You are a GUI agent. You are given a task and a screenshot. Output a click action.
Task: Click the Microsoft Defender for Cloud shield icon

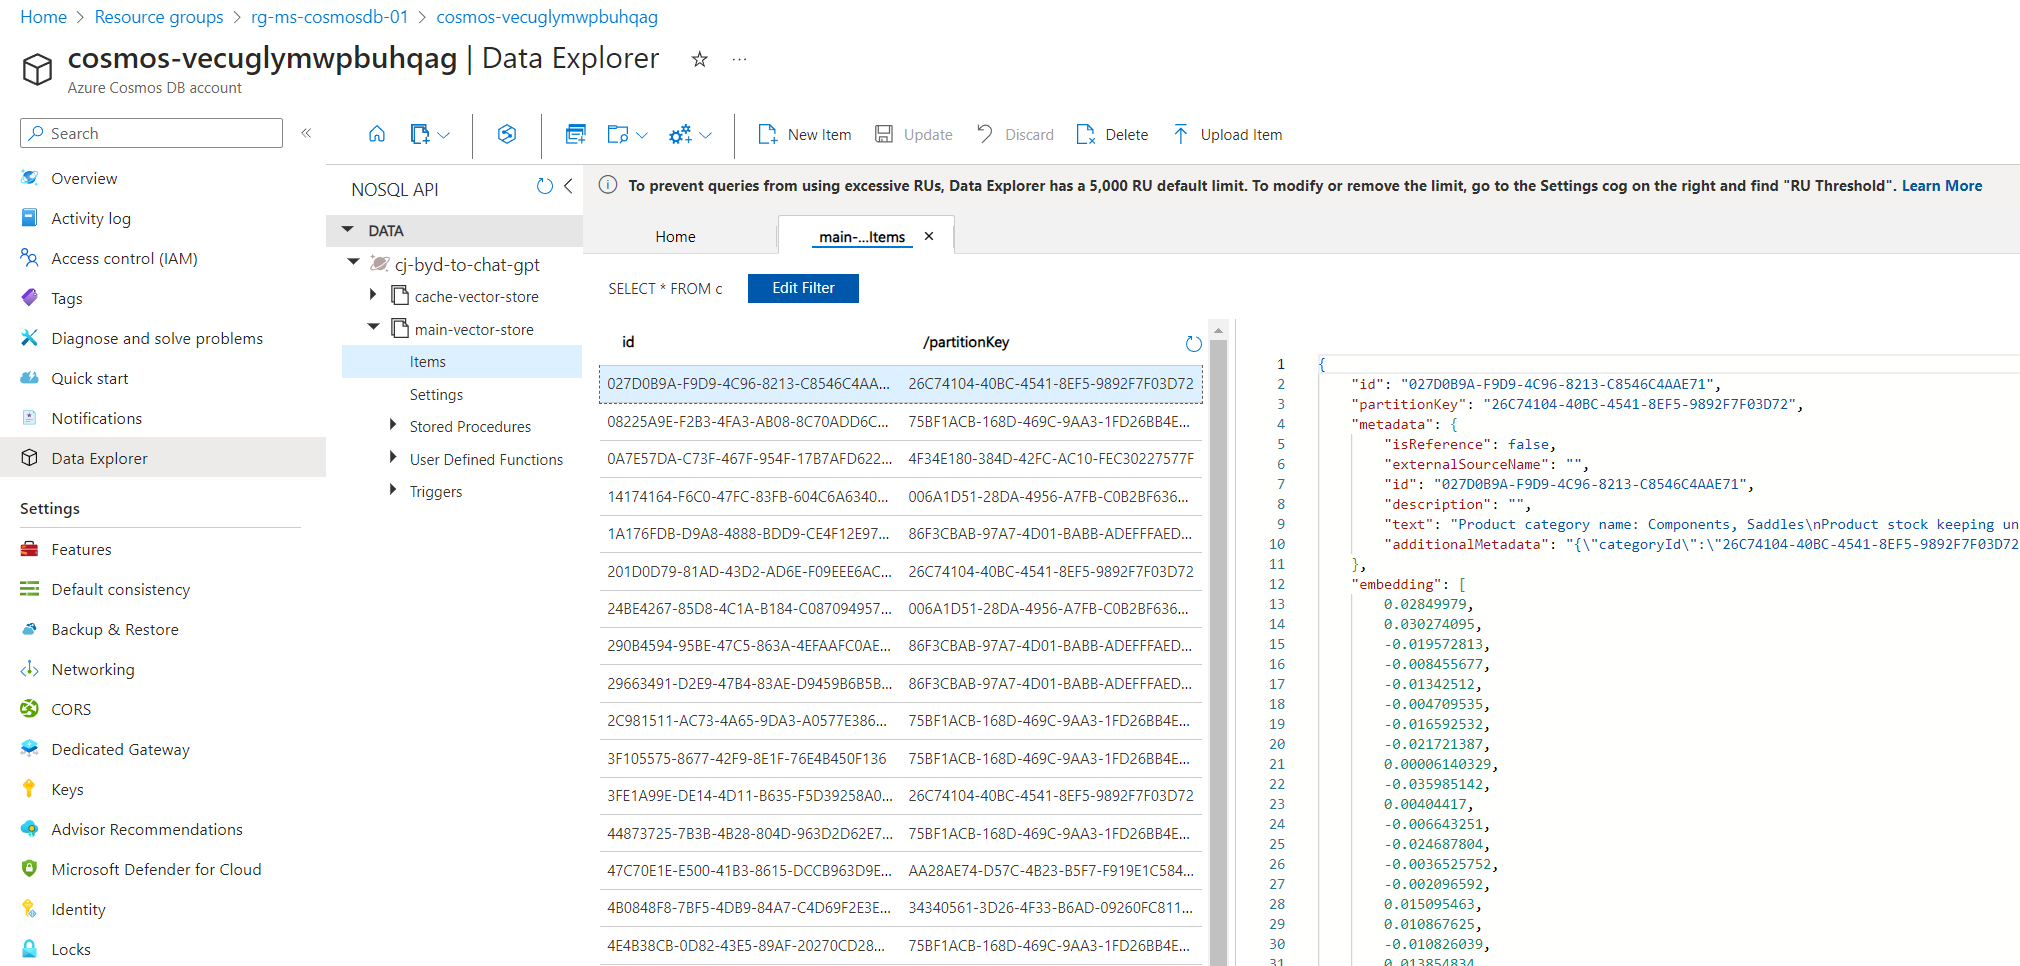(30, 869)
